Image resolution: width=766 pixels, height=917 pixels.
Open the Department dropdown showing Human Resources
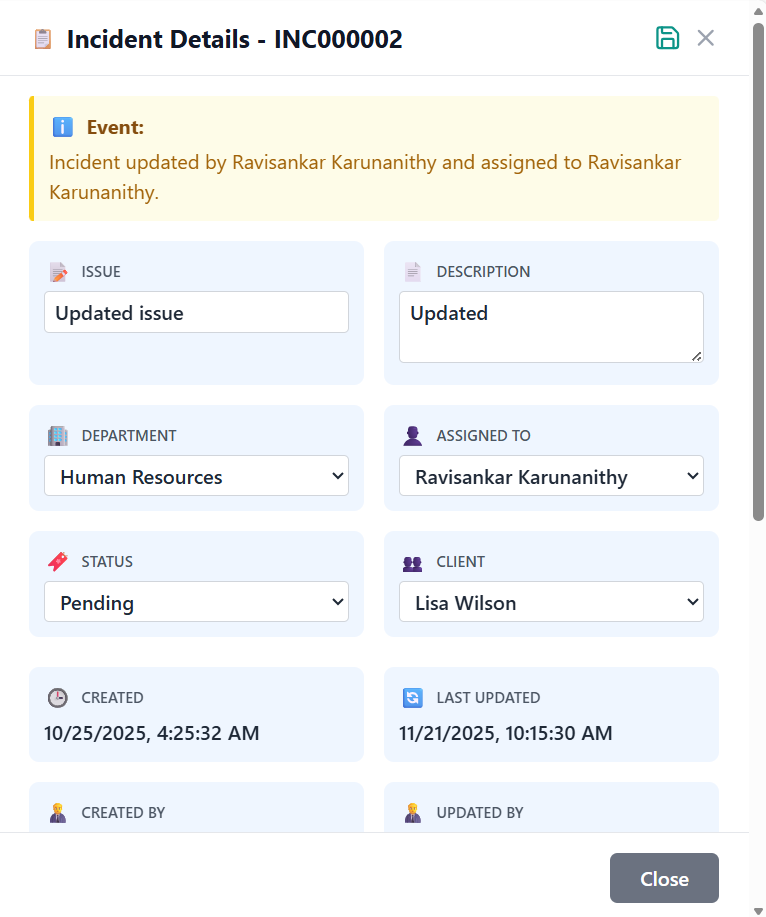coord(196,477)
